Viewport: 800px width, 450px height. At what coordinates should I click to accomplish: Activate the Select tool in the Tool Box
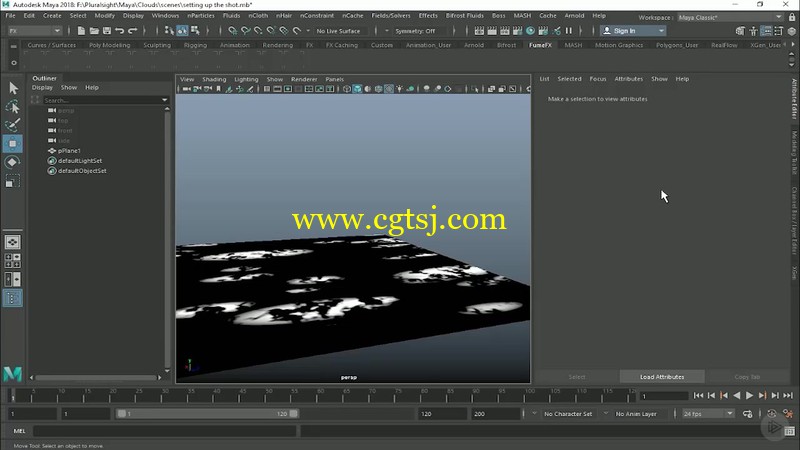click(13, 88)
